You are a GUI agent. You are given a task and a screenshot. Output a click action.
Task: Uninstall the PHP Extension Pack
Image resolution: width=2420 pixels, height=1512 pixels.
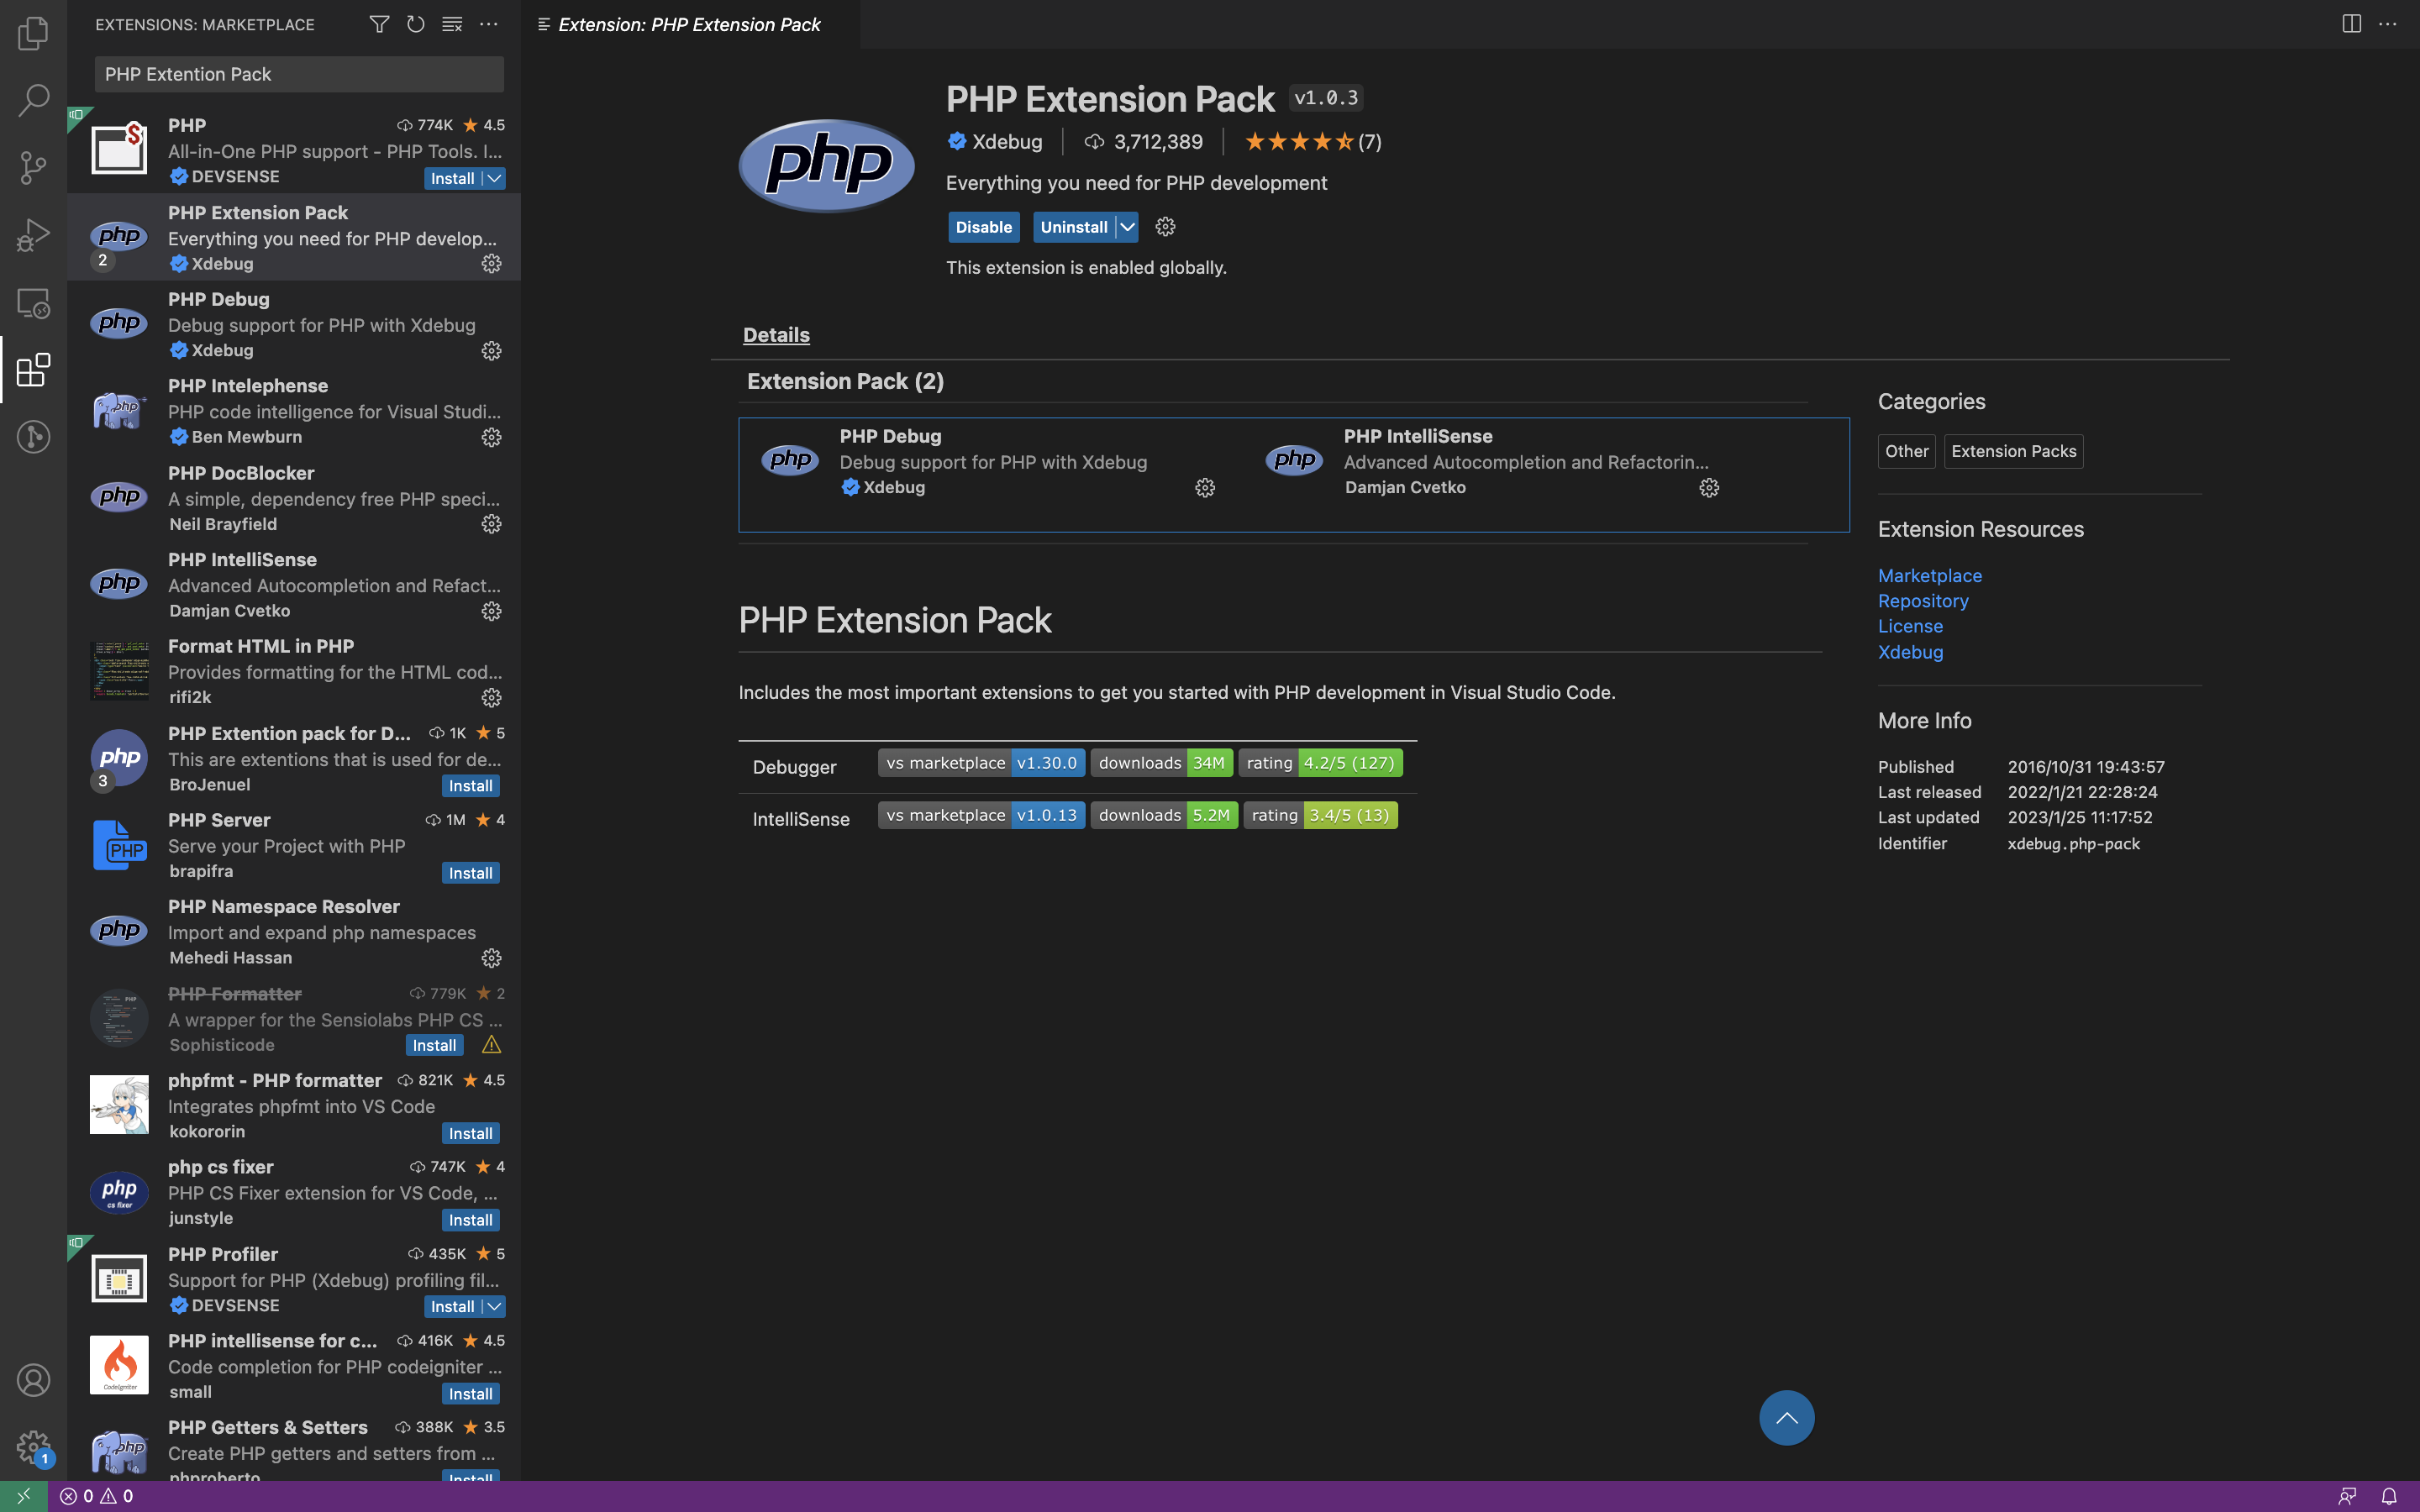(1073, 227)
